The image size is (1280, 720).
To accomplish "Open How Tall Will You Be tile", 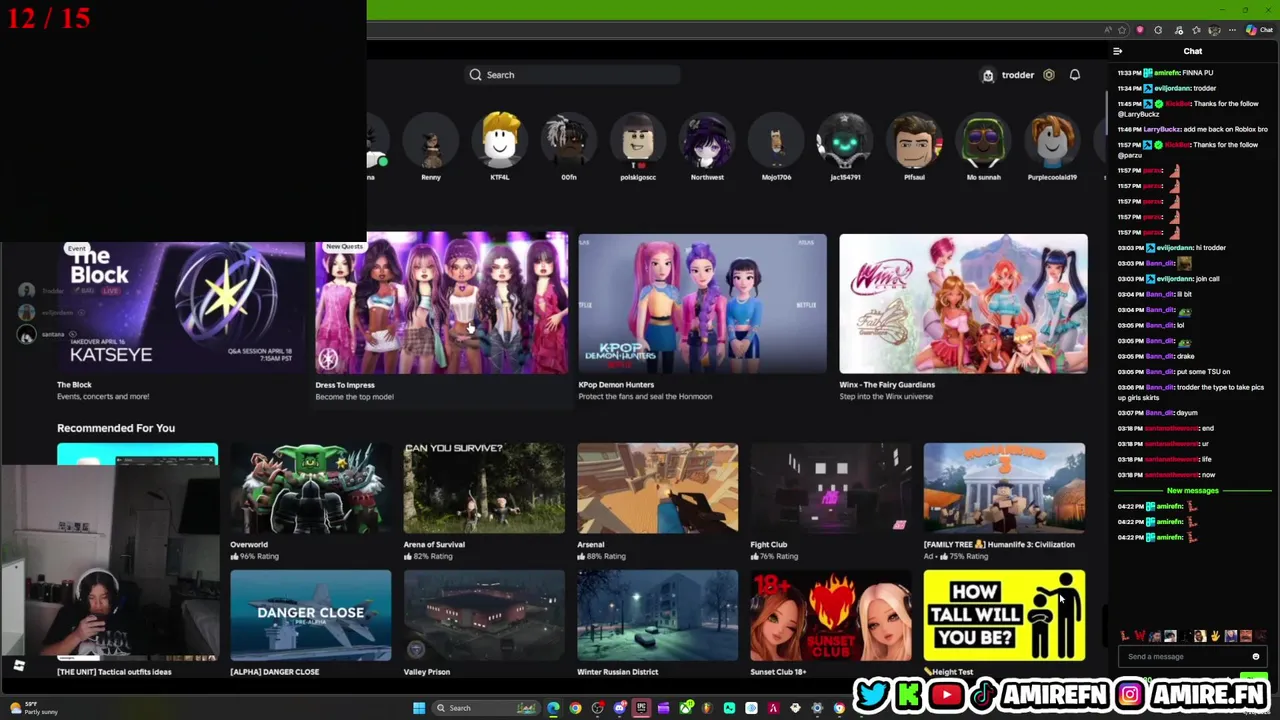I will coord(1004,616).
